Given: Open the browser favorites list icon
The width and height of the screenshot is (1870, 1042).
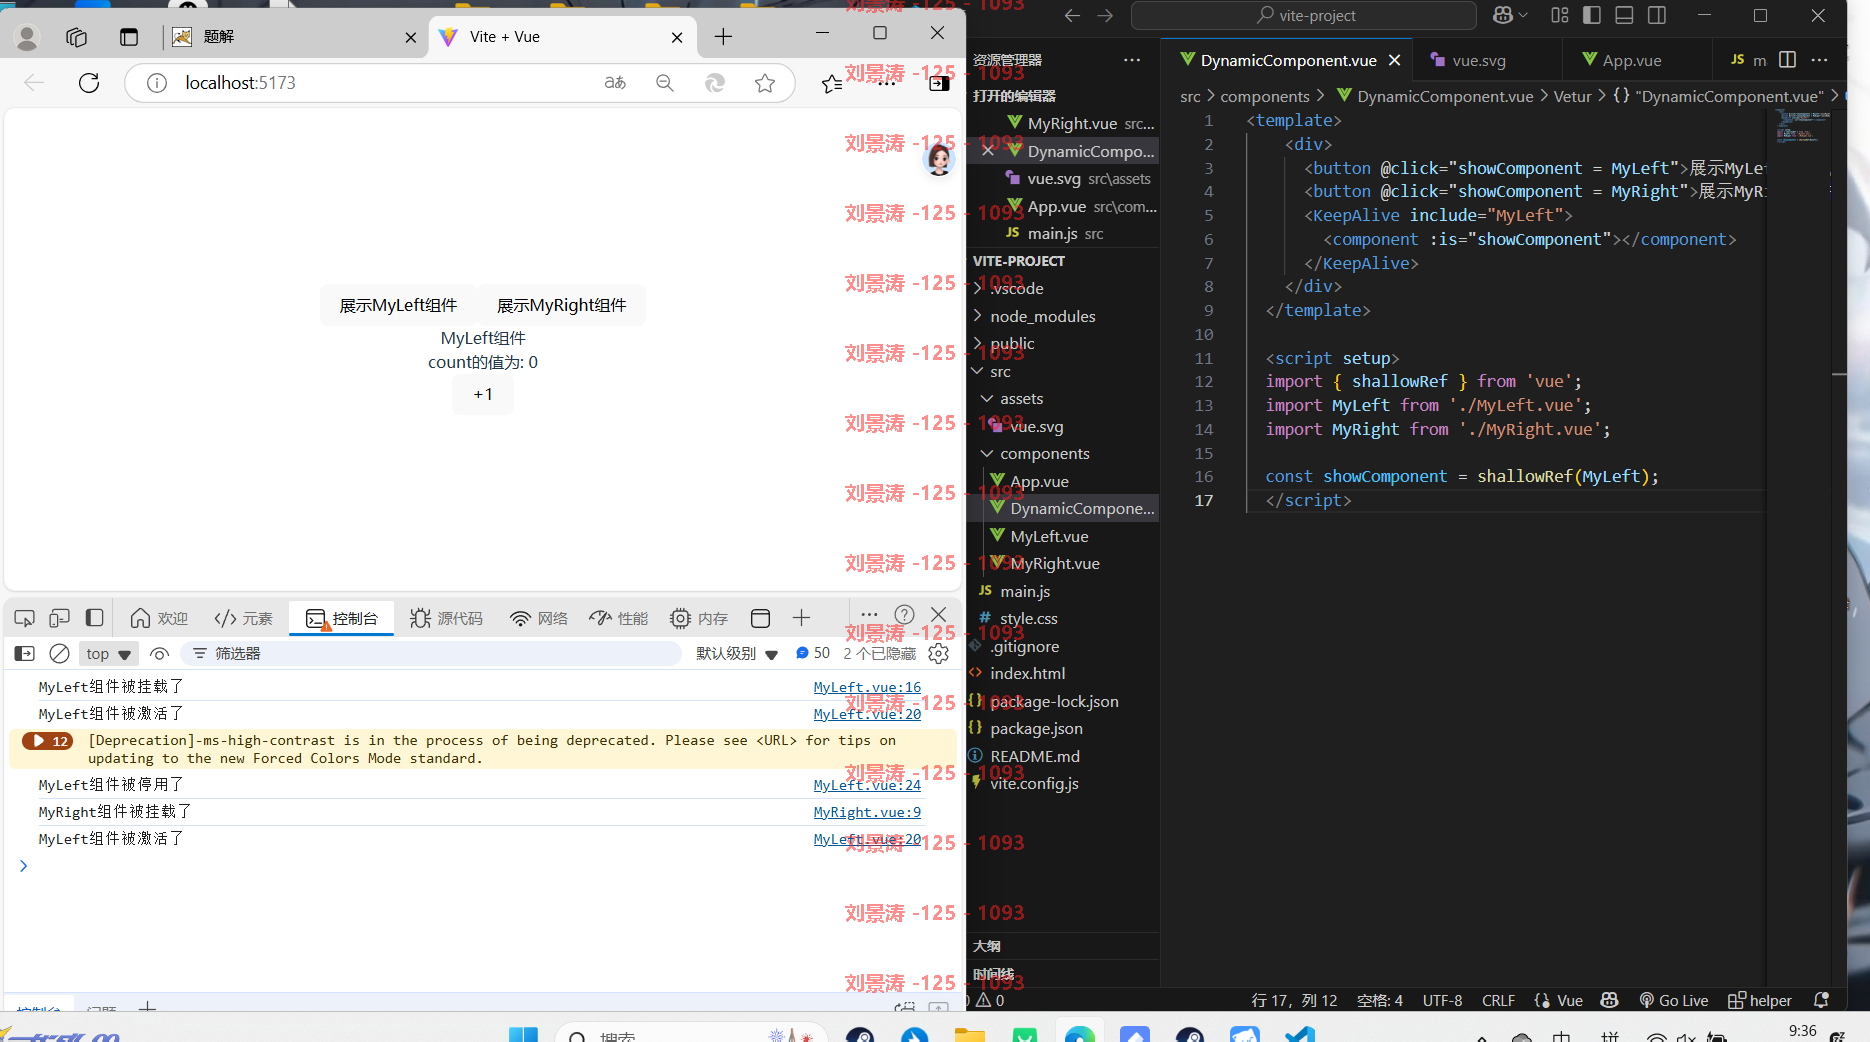Looking at the screenshot, I should point(832,84).
